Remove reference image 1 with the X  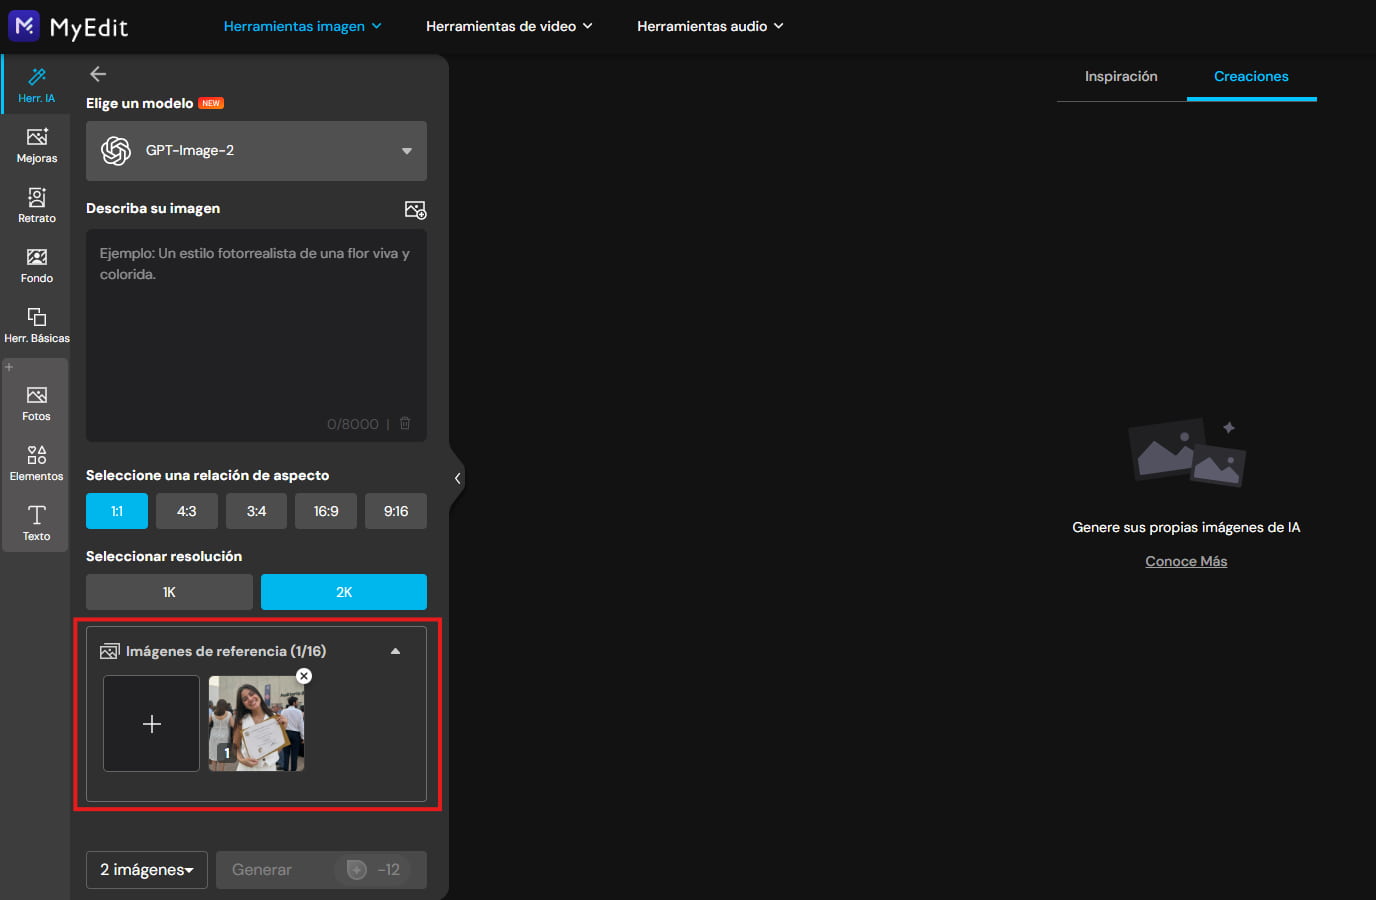(x=304, y=676)
